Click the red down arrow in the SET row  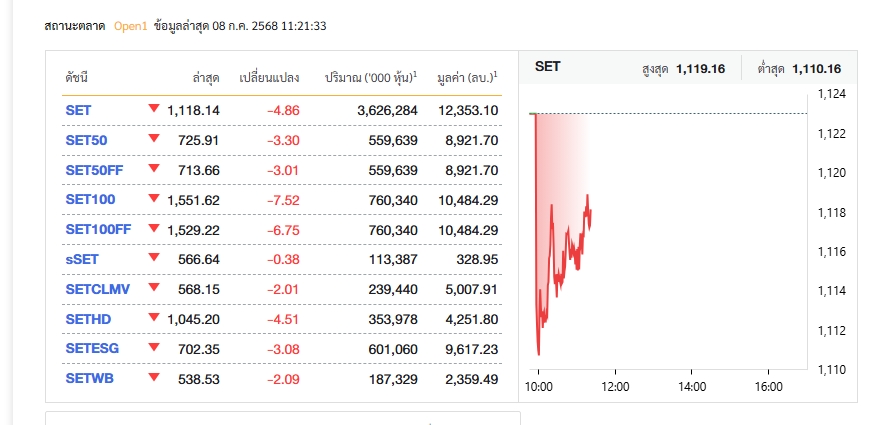click(x=154, y=108)
